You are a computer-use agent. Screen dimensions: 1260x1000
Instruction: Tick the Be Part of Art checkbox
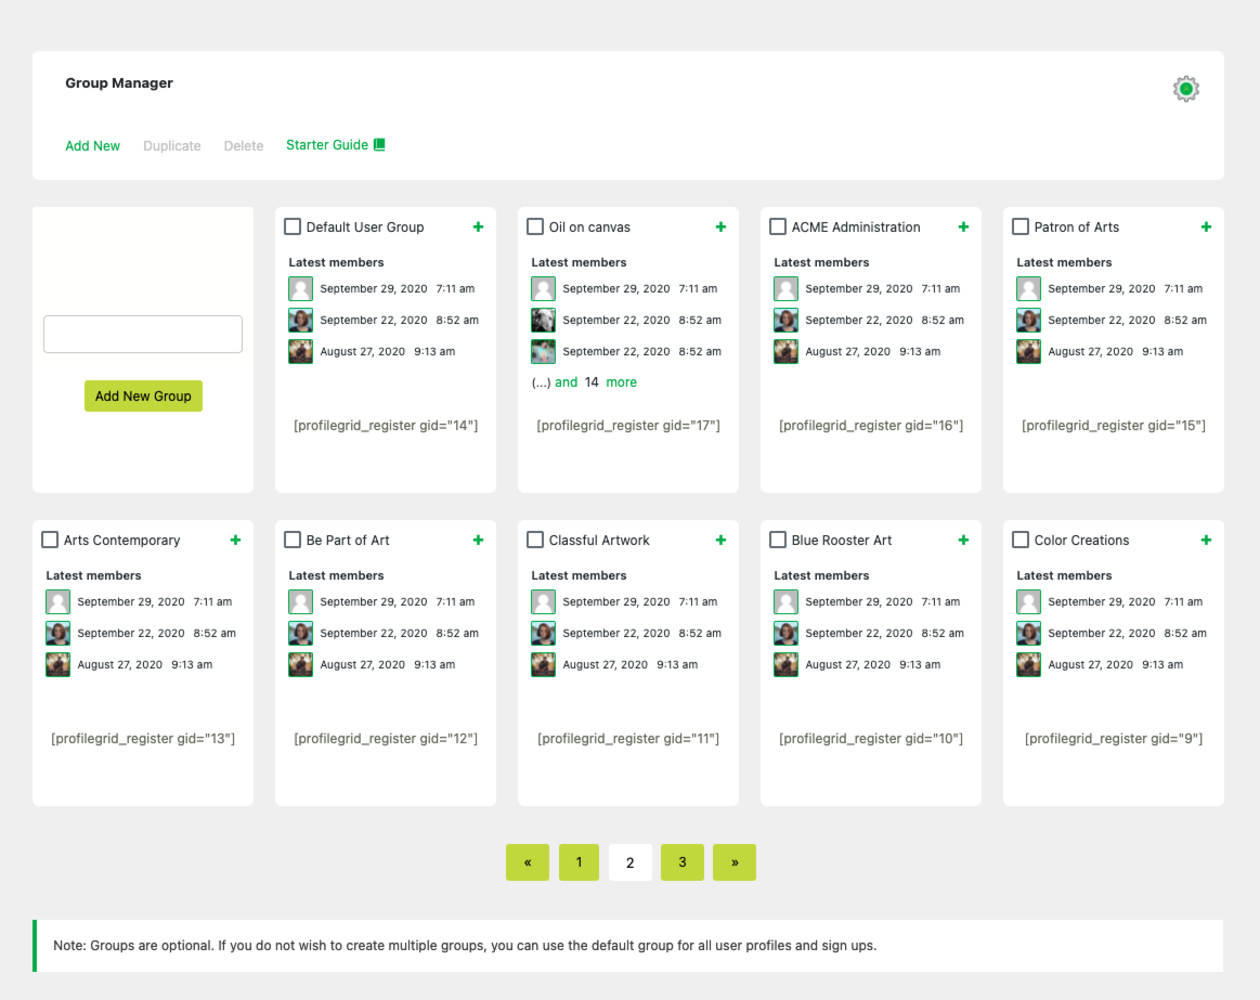coord(293,540)
